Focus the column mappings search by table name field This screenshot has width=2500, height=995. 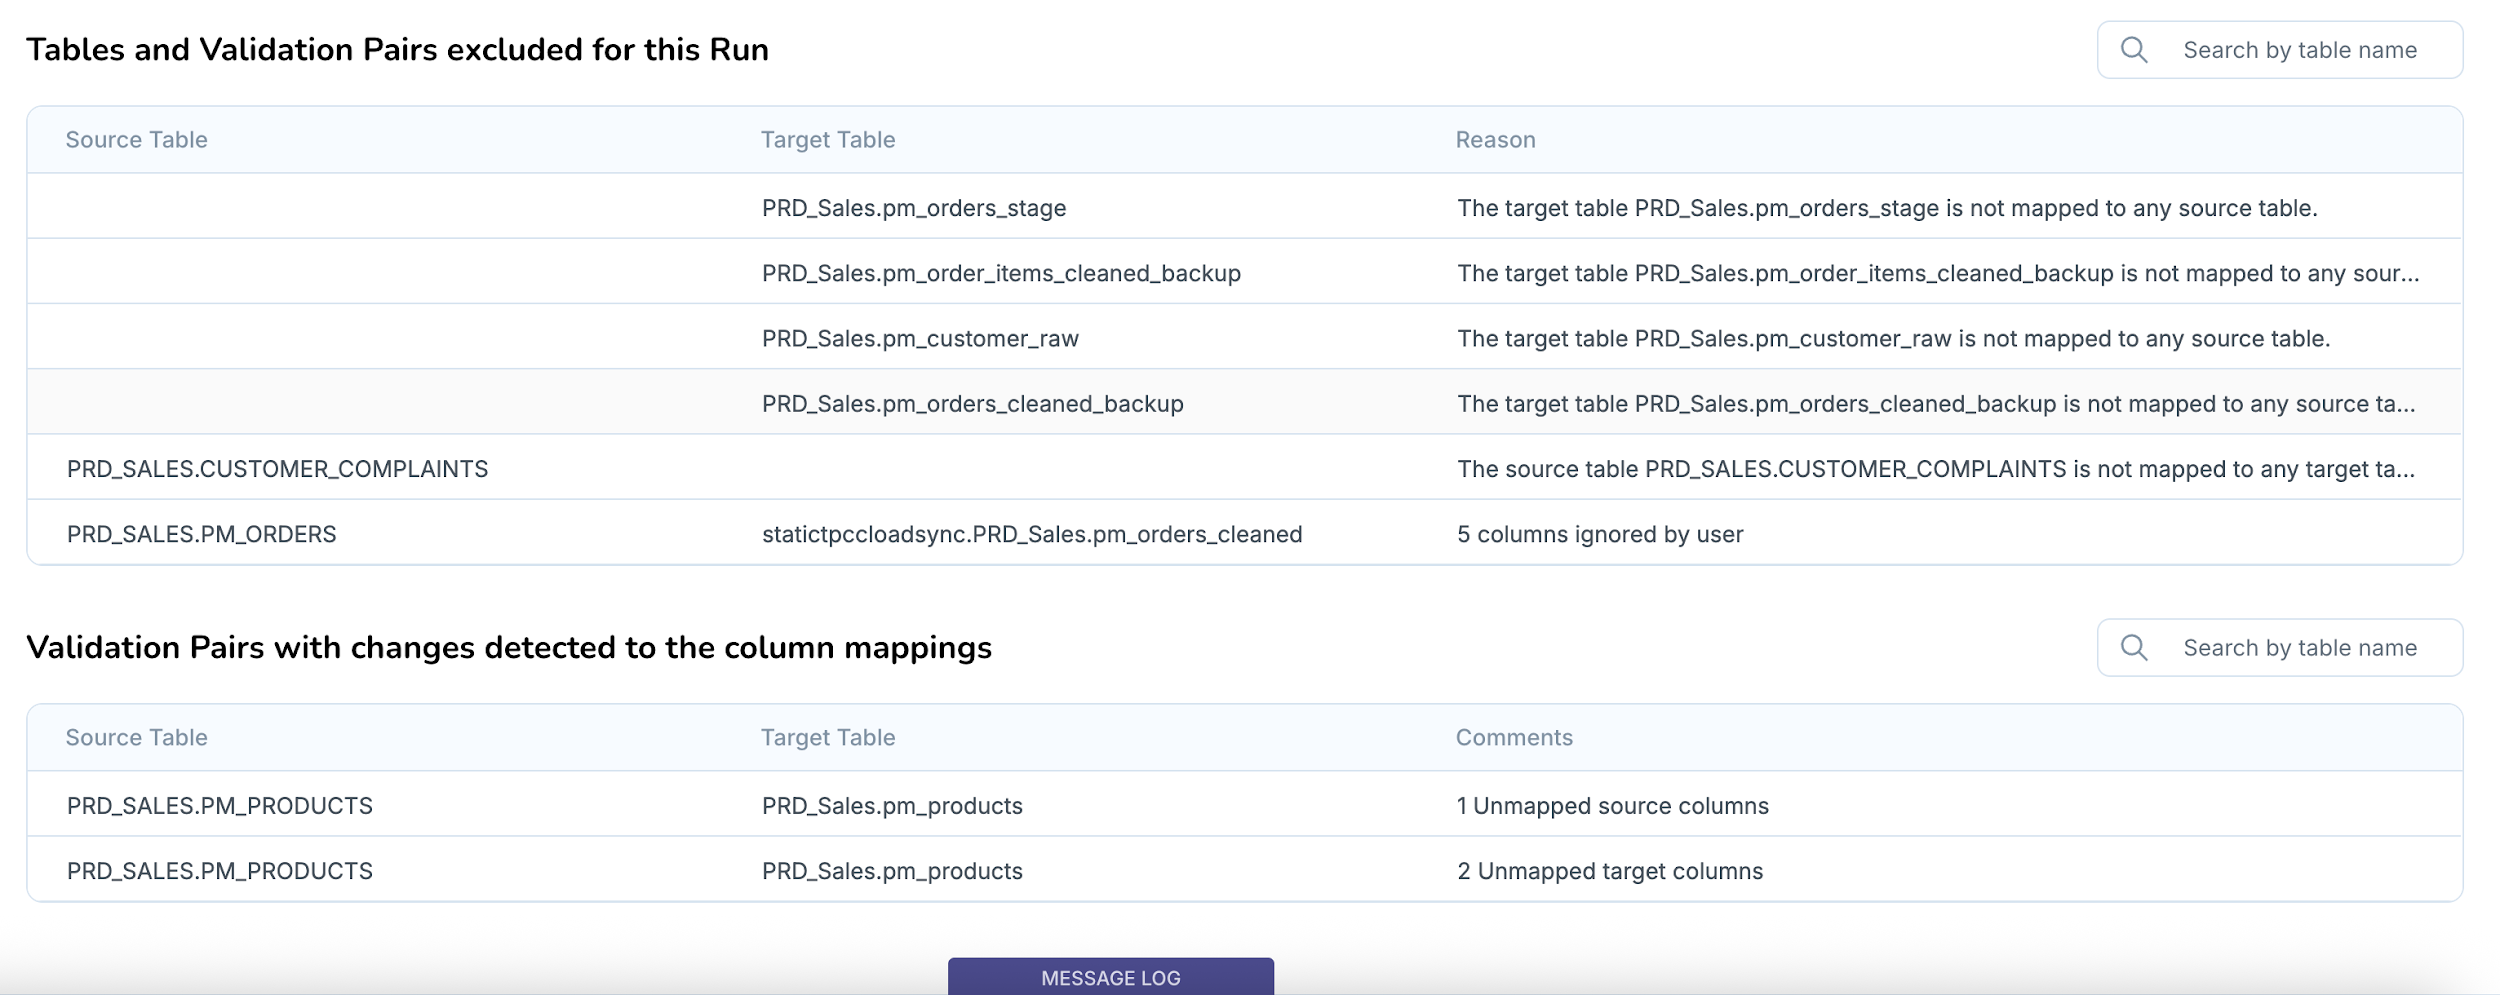point(2299,648)
